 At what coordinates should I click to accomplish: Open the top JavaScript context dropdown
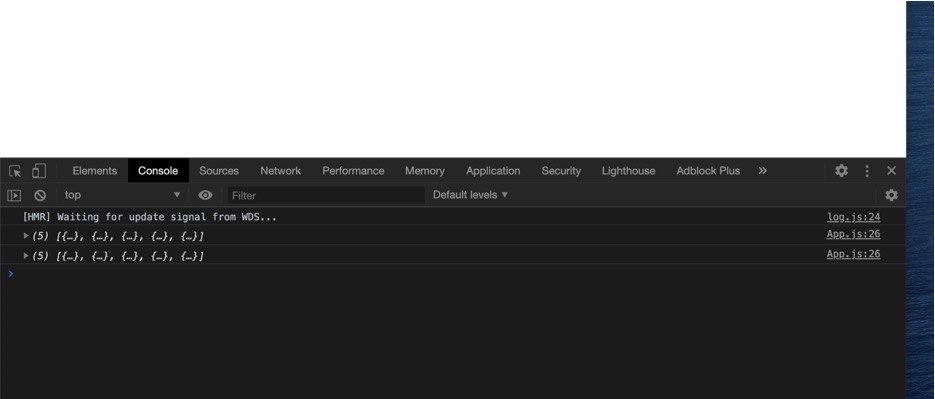click(x=123, y=195)
